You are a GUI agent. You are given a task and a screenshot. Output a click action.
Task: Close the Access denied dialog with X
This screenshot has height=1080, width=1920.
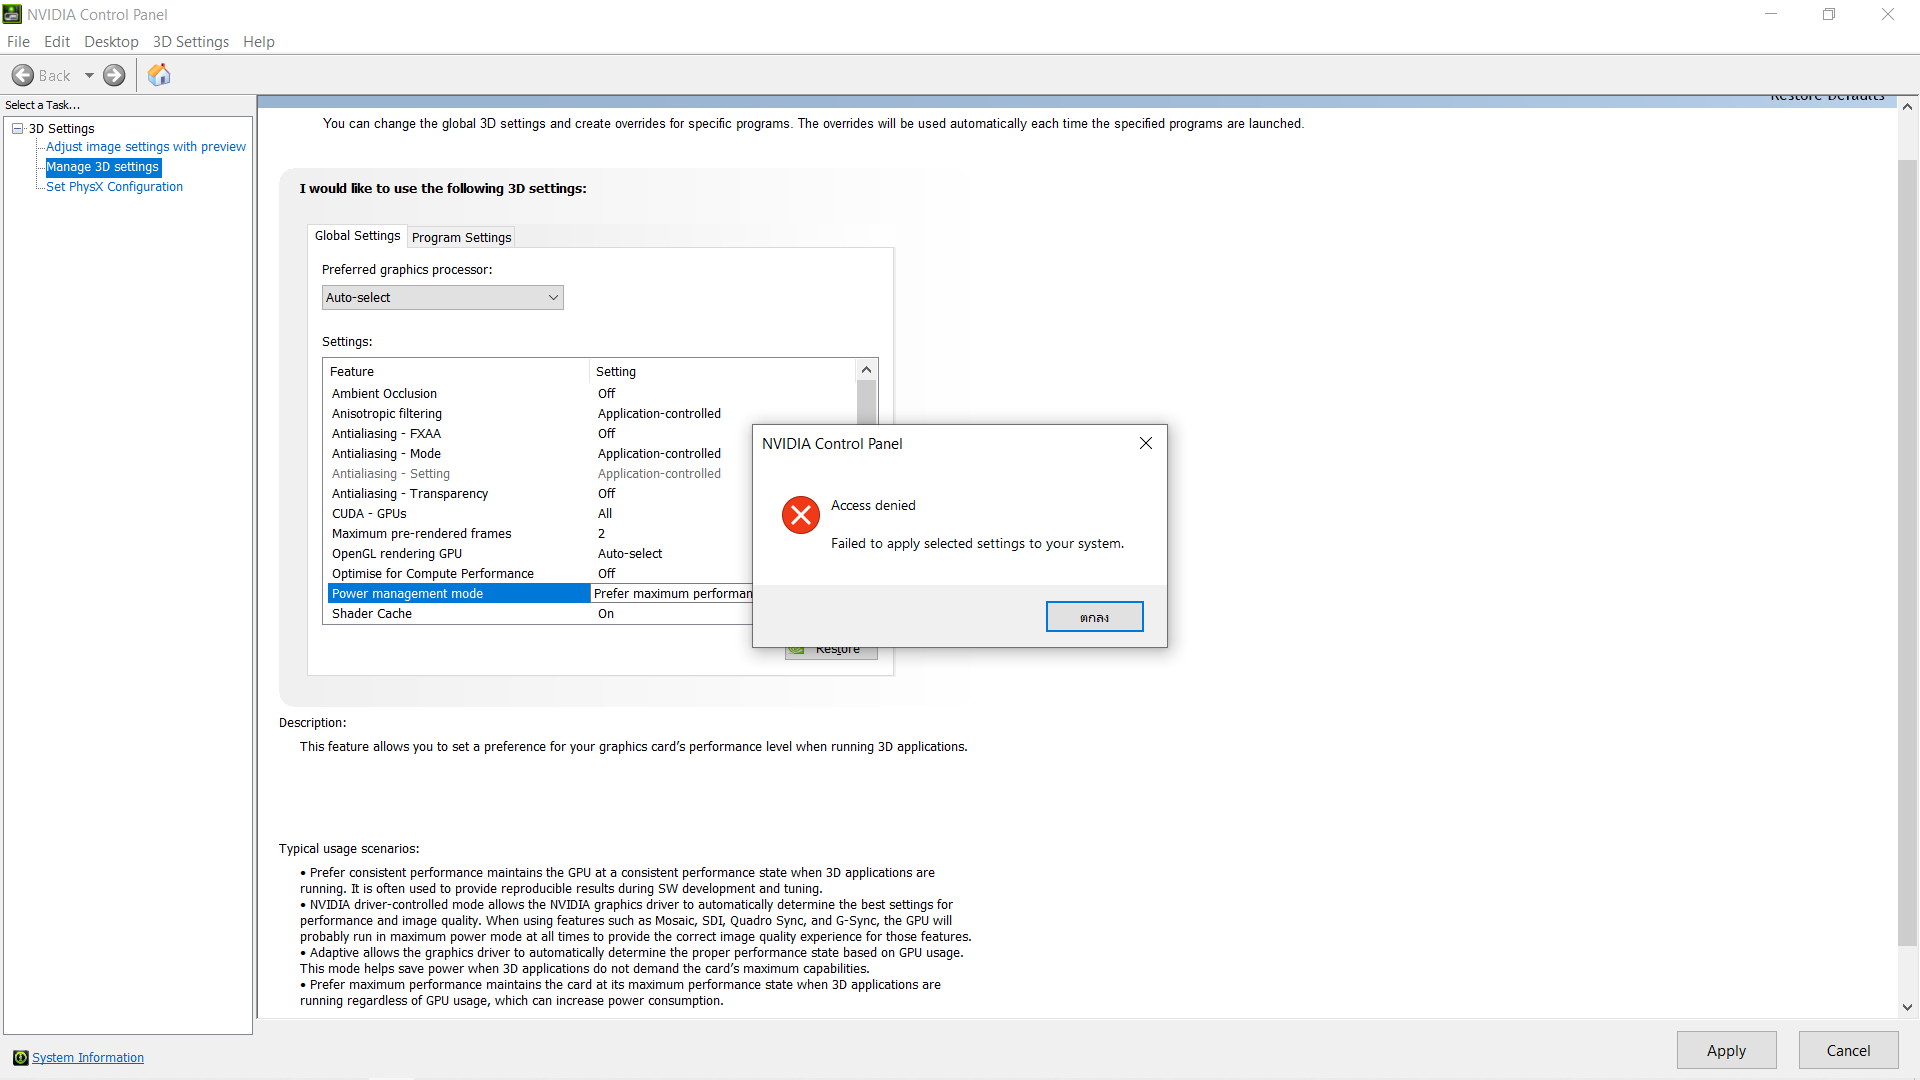pos(1146,443)
